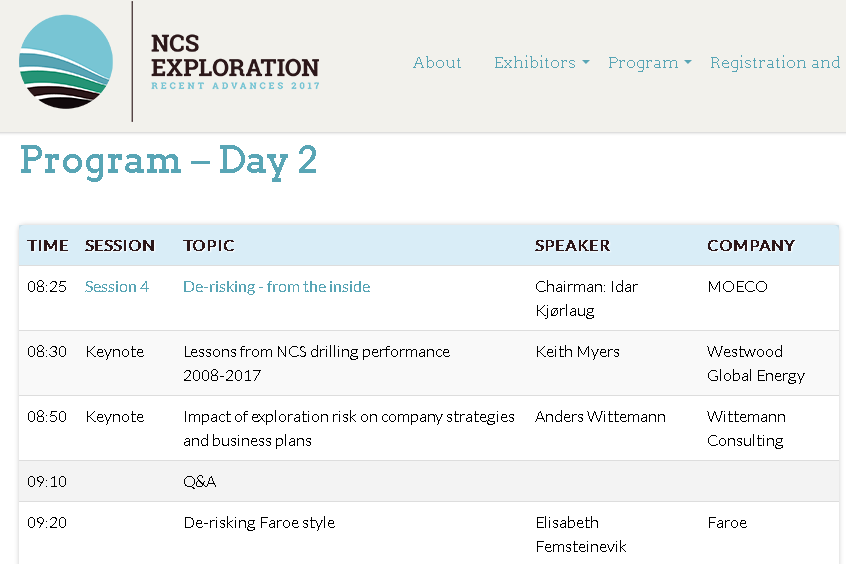Click the COMPANY column header
Viewport: 846px width, 564px height.
pyautogui.click(x=751, y=246)
